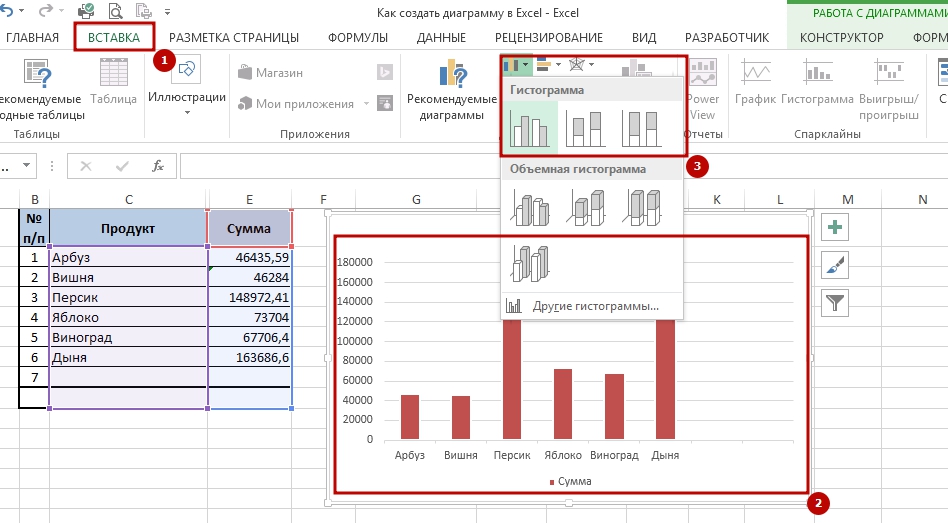Expand the radar chart type dropdown
This screenshot has height=523, width=948.
coord(581,65)
